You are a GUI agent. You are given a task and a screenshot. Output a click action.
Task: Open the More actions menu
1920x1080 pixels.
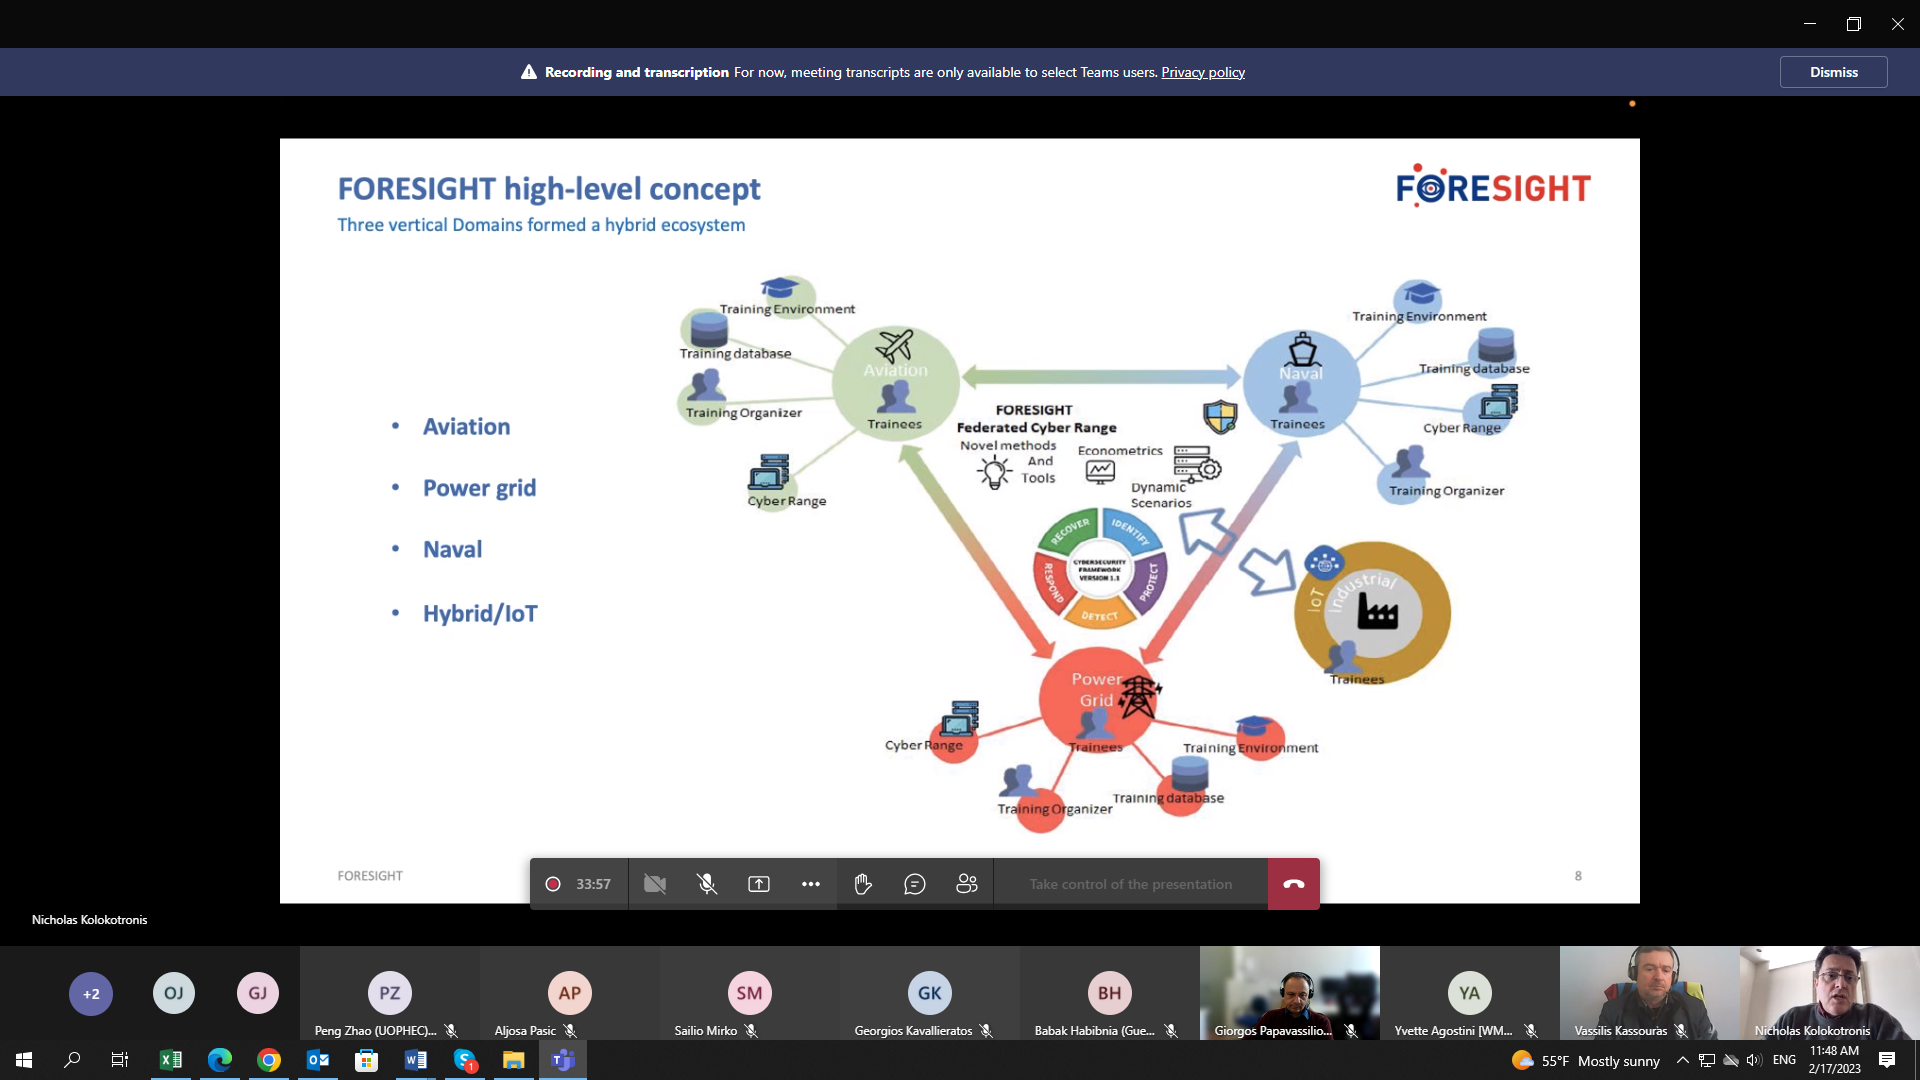pos(811,884)
